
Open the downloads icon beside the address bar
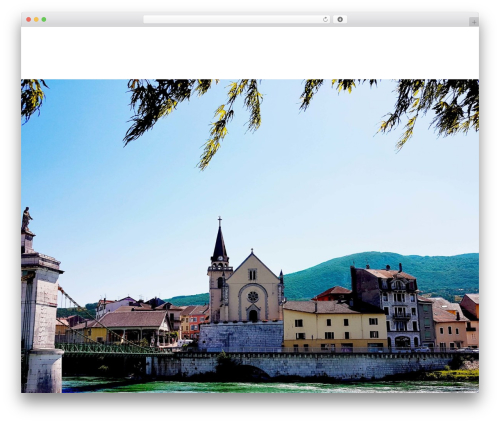pos(340,19)
